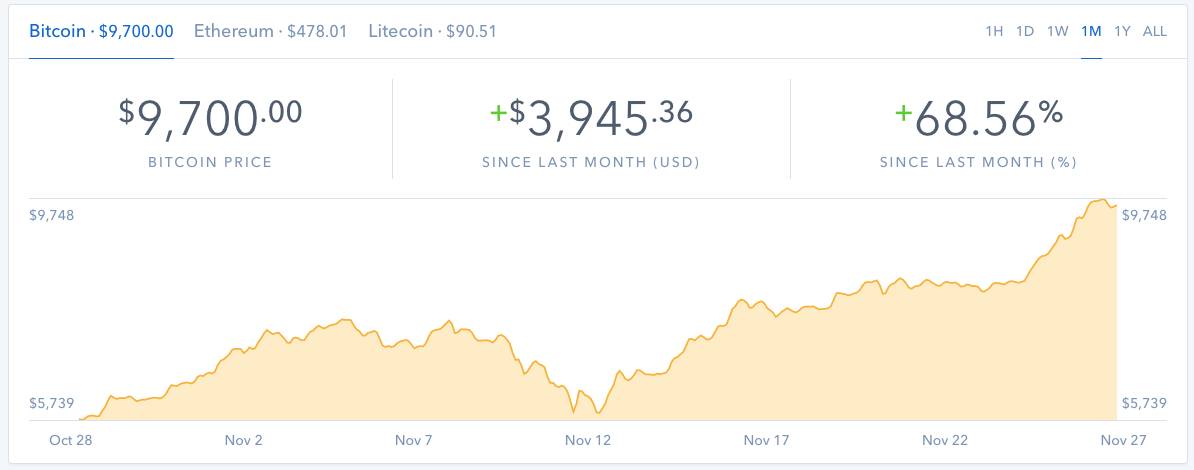
Task: Click the Oct 28 date label
Action: pyautogui.click(x=70, y=440)
